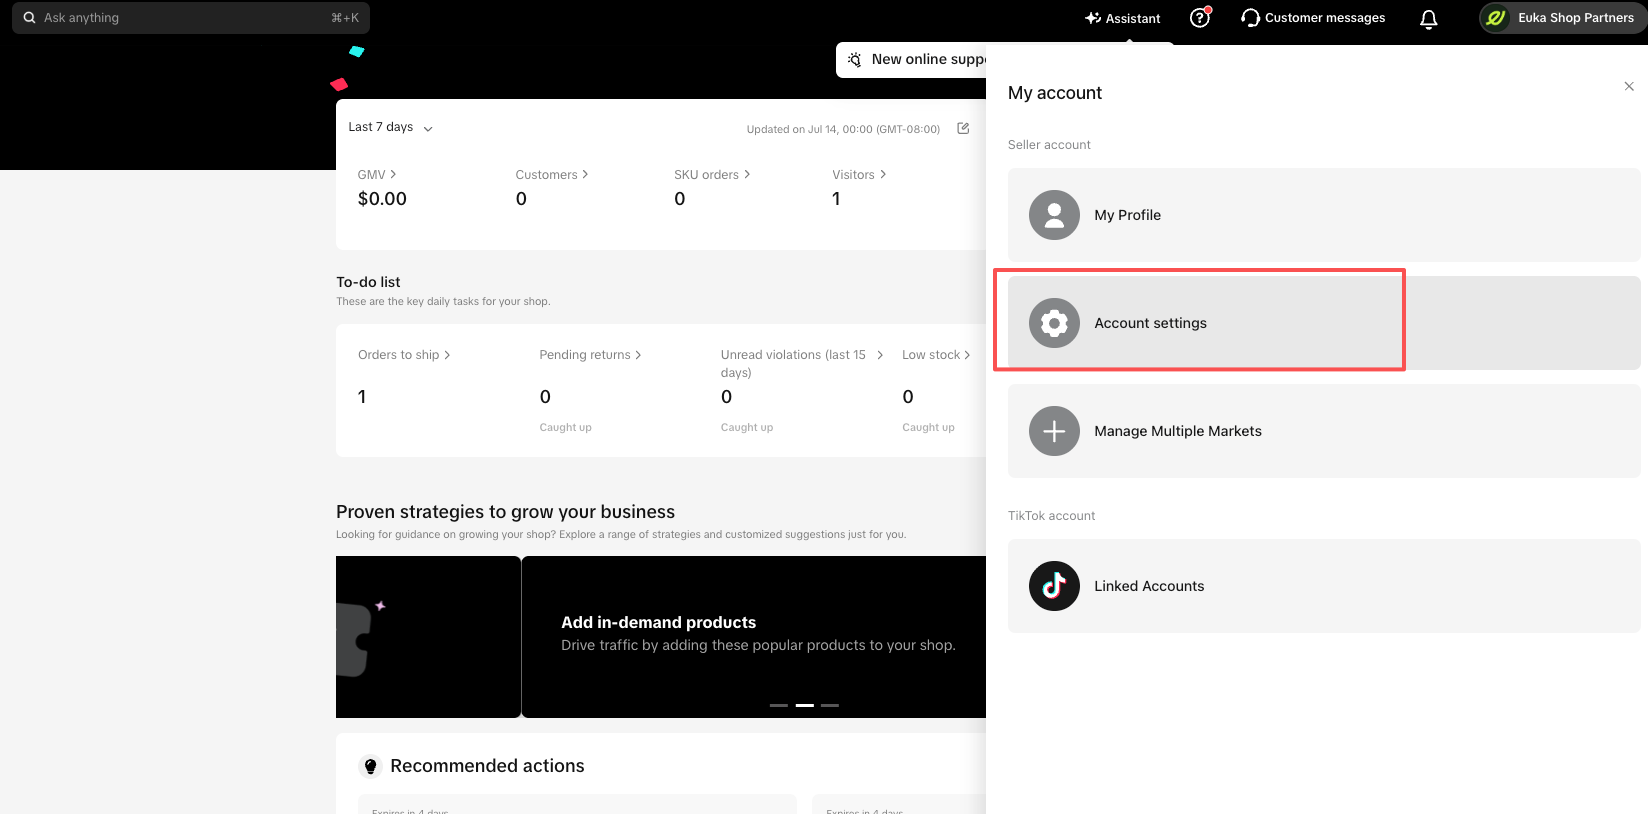Click the Proven strategies heading
The image size is (1648, 814).
505,512
